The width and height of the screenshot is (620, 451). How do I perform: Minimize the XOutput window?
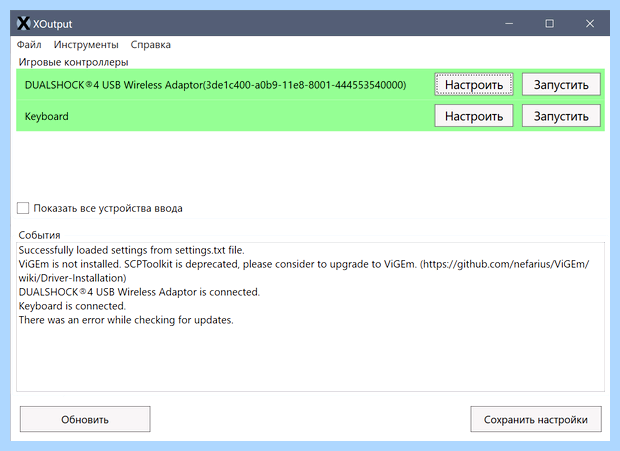pyautogui.click(x=509, y=24)
